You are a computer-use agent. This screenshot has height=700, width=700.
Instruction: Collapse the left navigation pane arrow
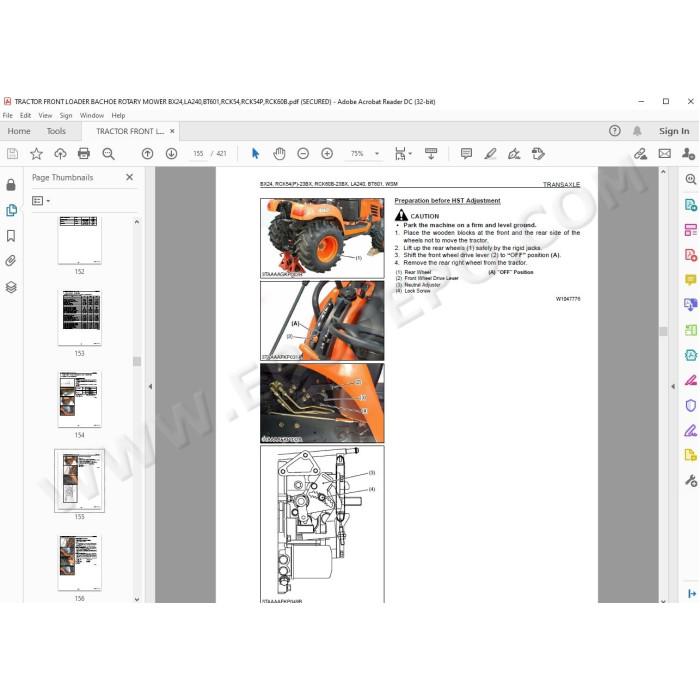150,387
